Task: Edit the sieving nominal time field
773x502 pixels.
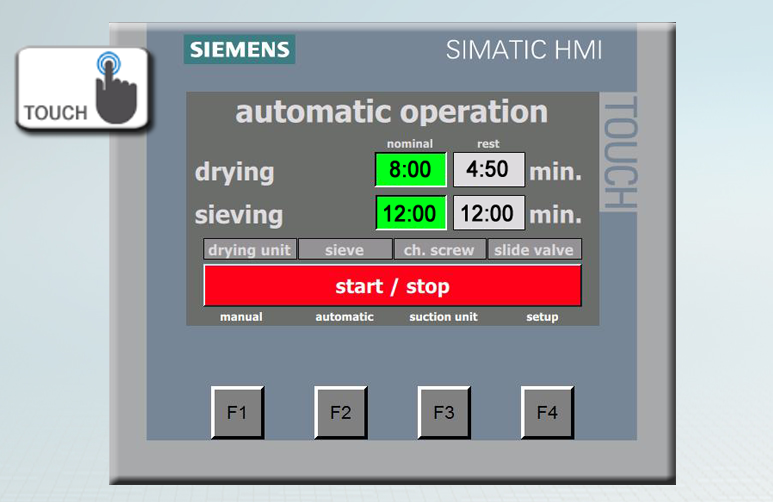Action: click(410, 213)
